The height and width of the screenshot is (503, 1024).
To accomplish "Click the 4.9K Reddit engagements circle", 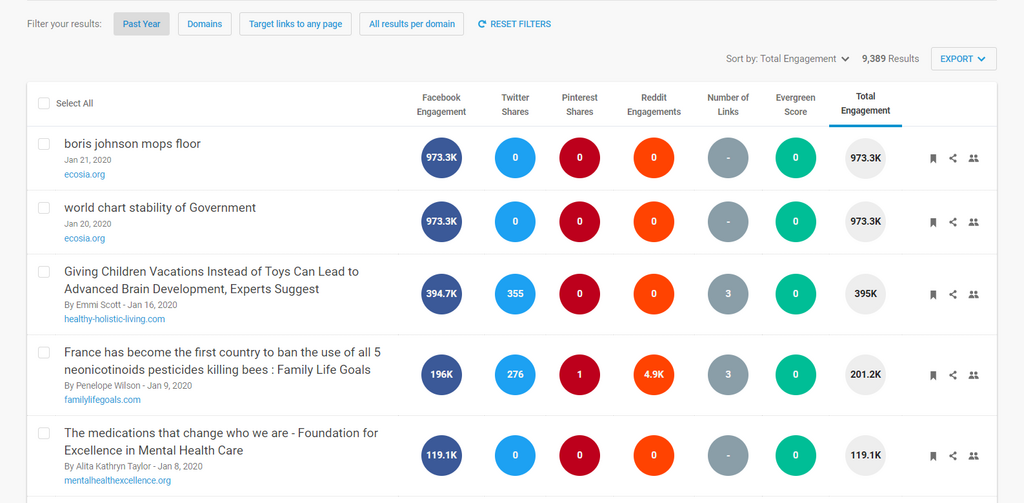I will (654, 375).
